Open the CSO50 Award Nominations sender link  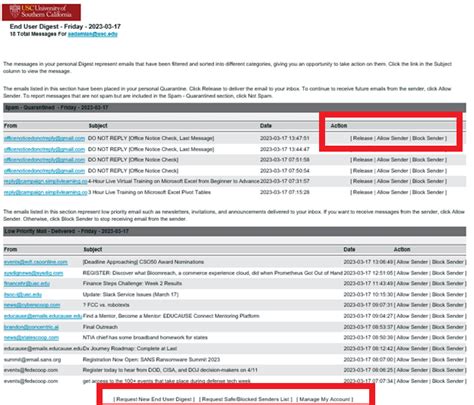(x=36, y=262)
